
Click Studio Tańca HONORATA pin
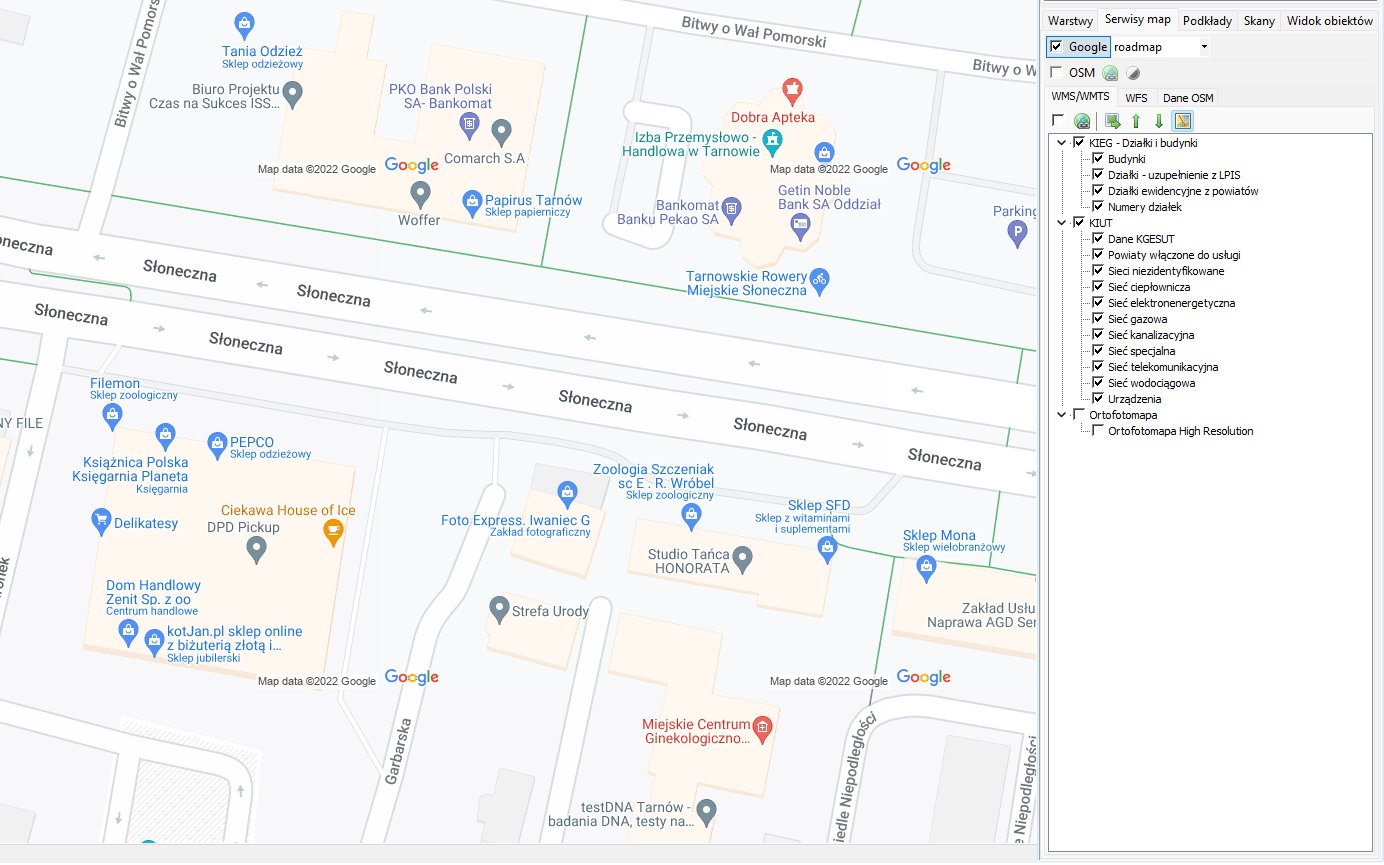pyautogui.click(x=742, y=559)
